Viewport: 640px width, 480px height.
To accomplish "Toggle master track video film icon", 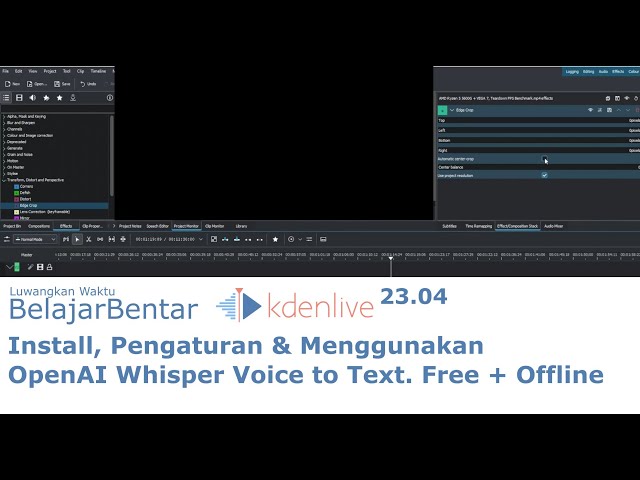I will coord(40,267).
